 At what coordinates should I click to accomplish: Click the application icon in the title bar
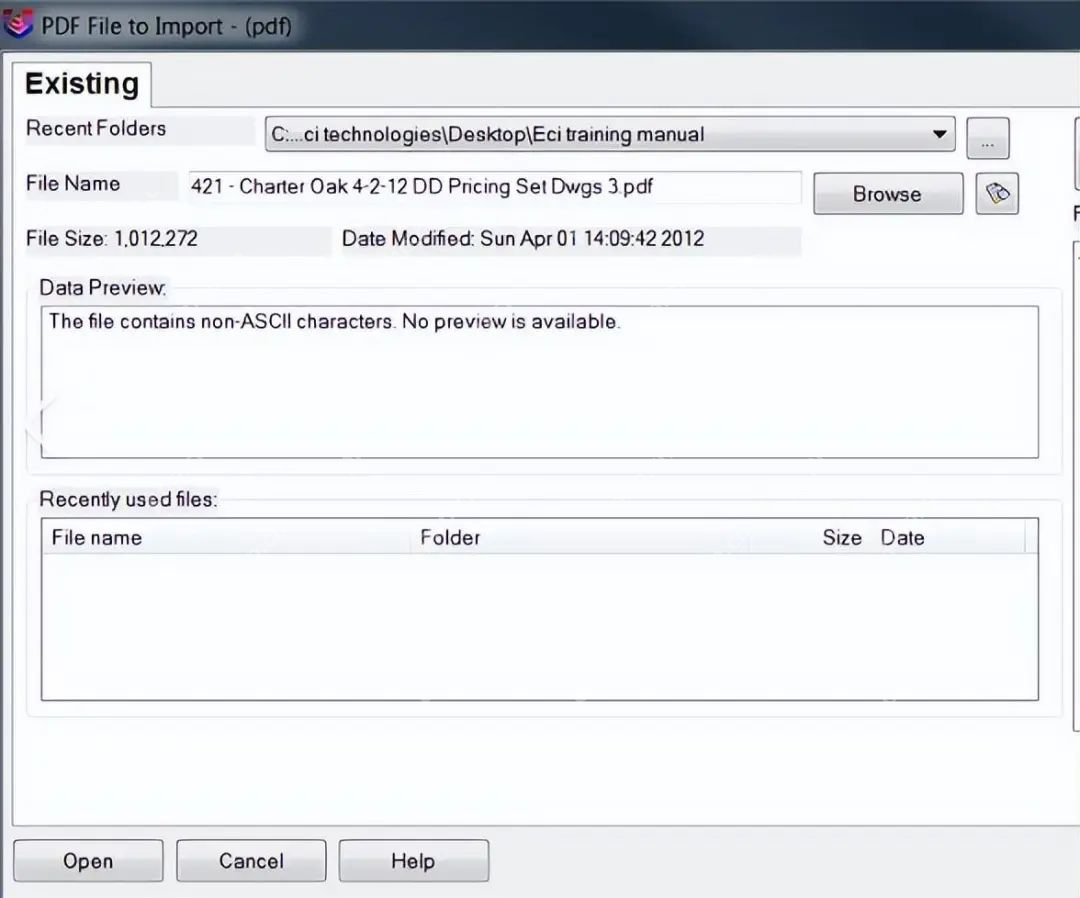click(x=17, y=23)
